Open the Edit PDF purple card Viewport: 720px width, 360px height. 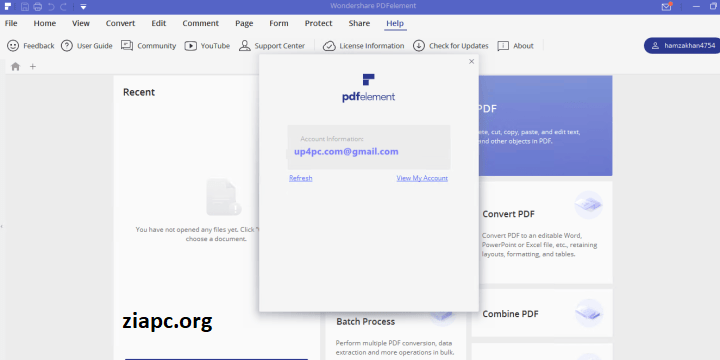click(x=546, y=126)
